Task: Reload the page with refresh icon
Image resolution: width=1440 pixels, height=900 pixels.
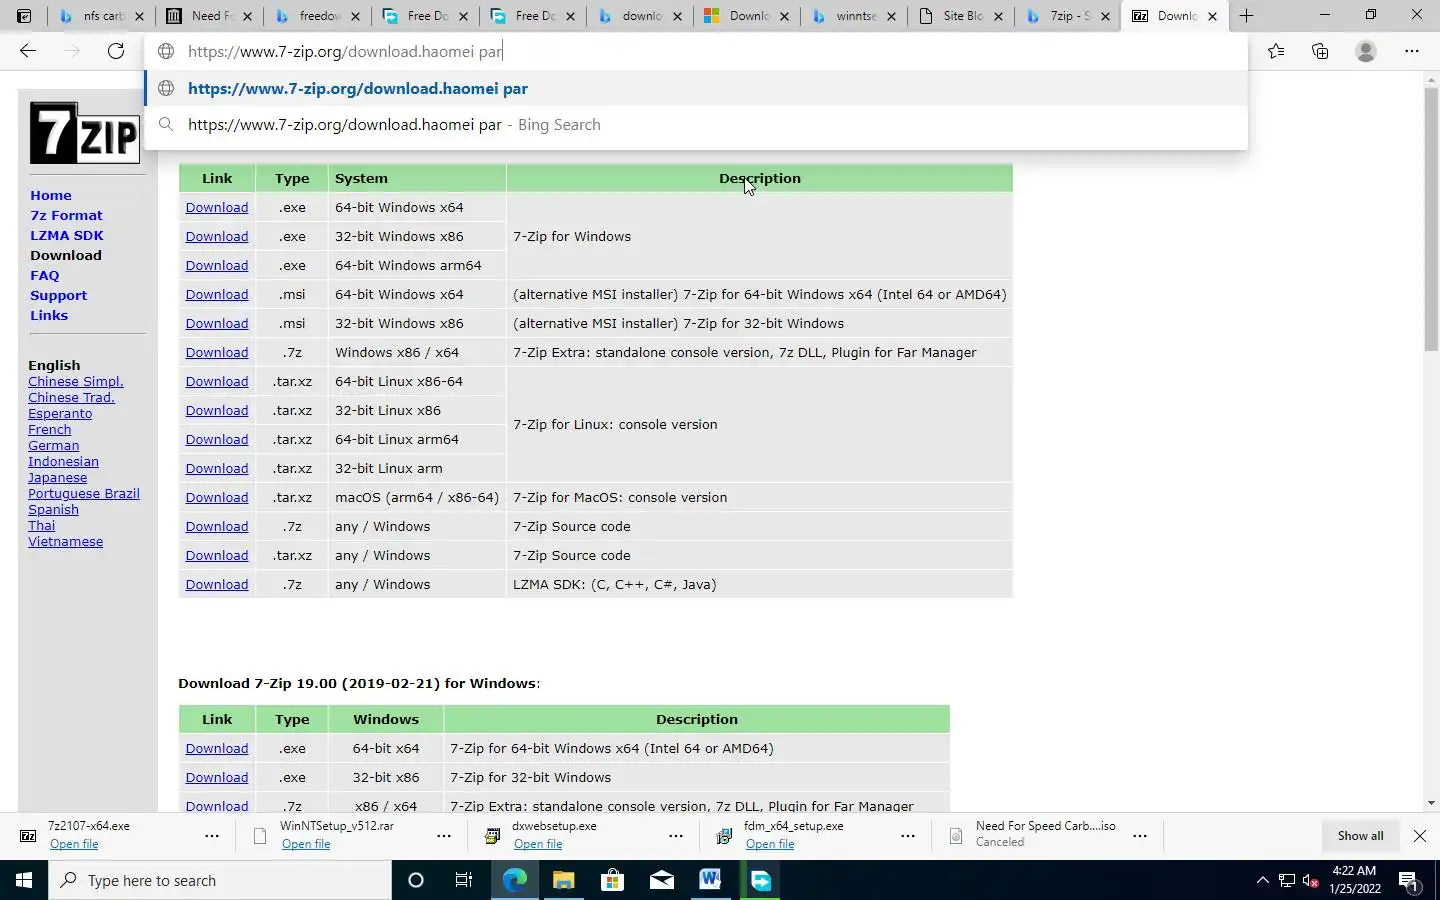Action: point(116,51)
